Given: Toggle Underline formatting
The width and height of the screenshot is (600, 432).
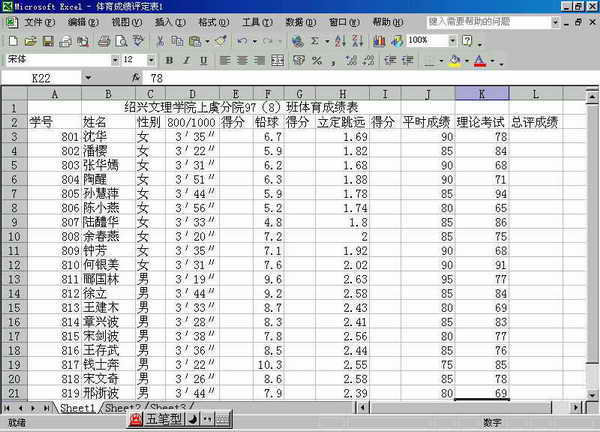Looking at the screenshot, I should pos(203,60).
